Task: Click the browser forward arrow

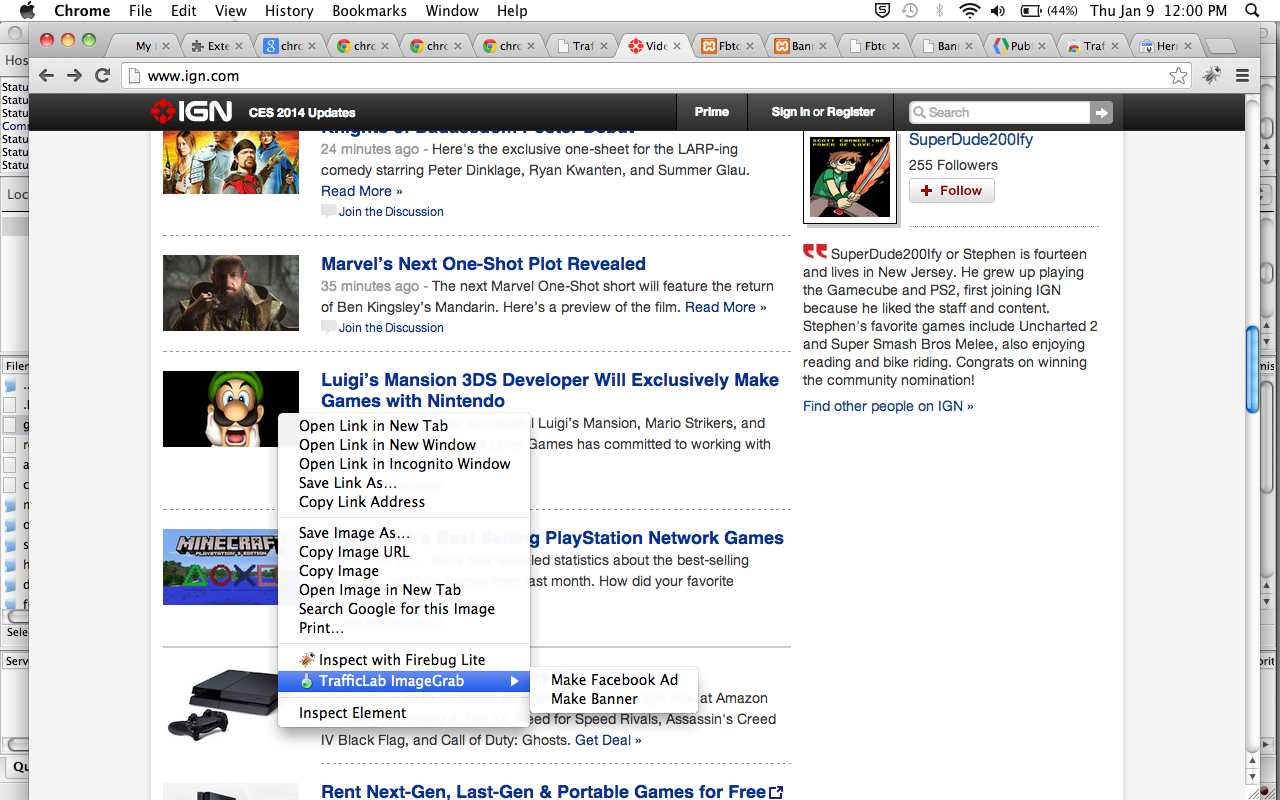Action: coord(74,75)
